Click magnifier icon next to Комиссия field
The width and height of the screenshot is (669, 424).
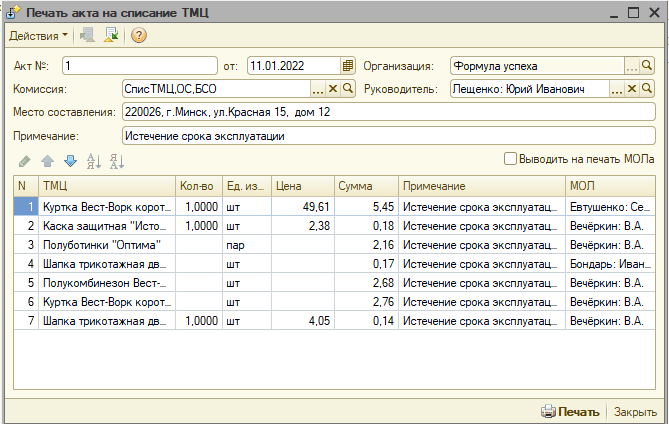[x=348, y=89]
